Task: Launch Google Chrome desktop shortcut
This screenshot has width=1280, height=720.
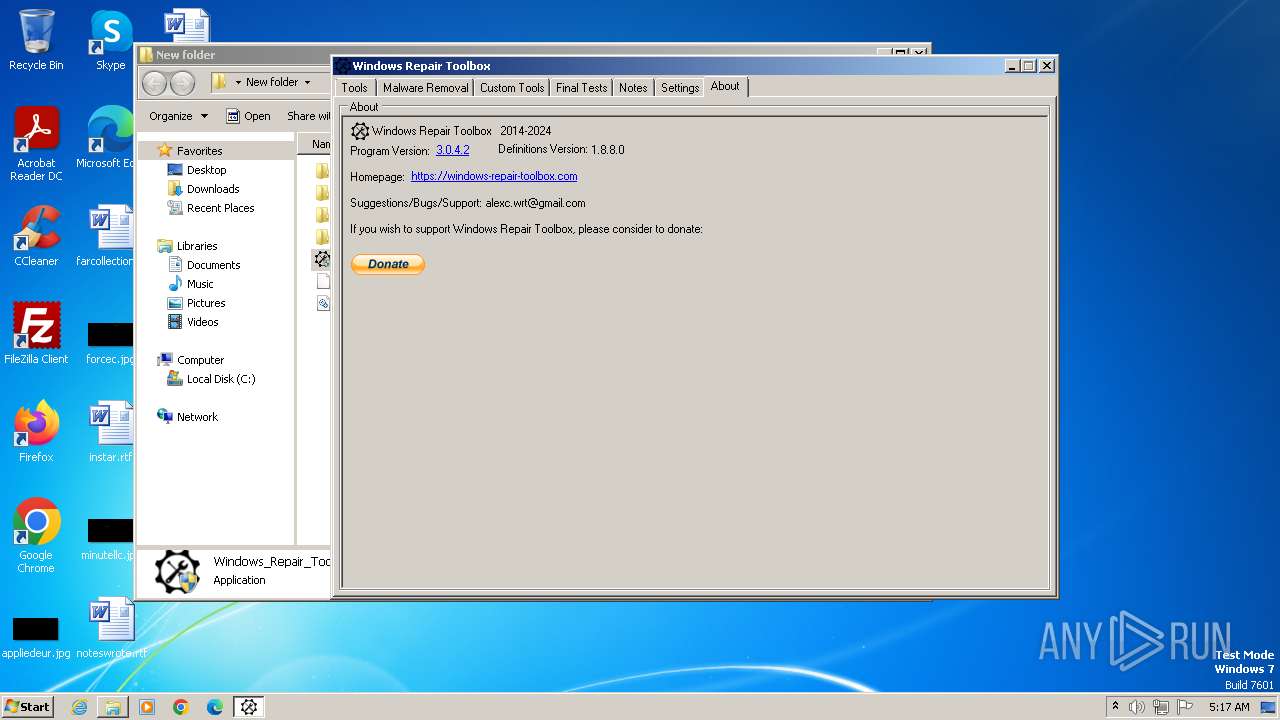Action: 36,536
